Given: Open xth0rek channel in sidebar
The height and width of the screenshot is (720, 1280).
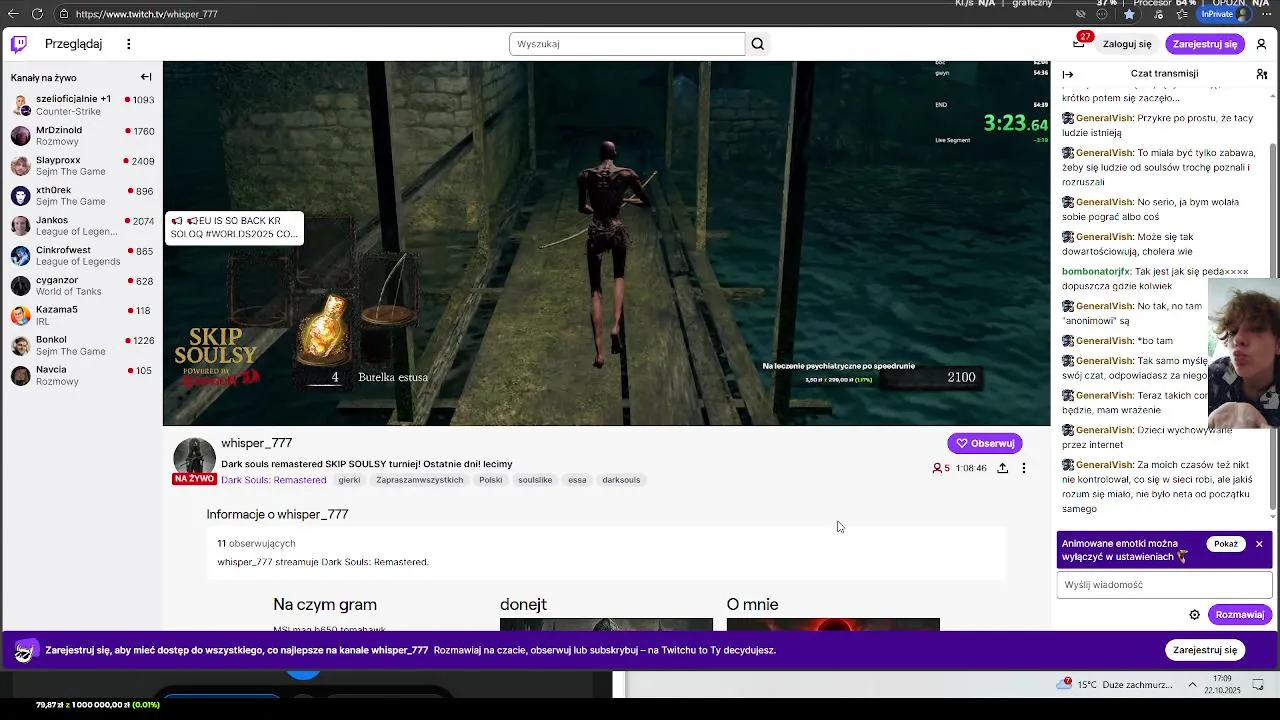Looking at the screenshot, I should [x=82, y=195].
